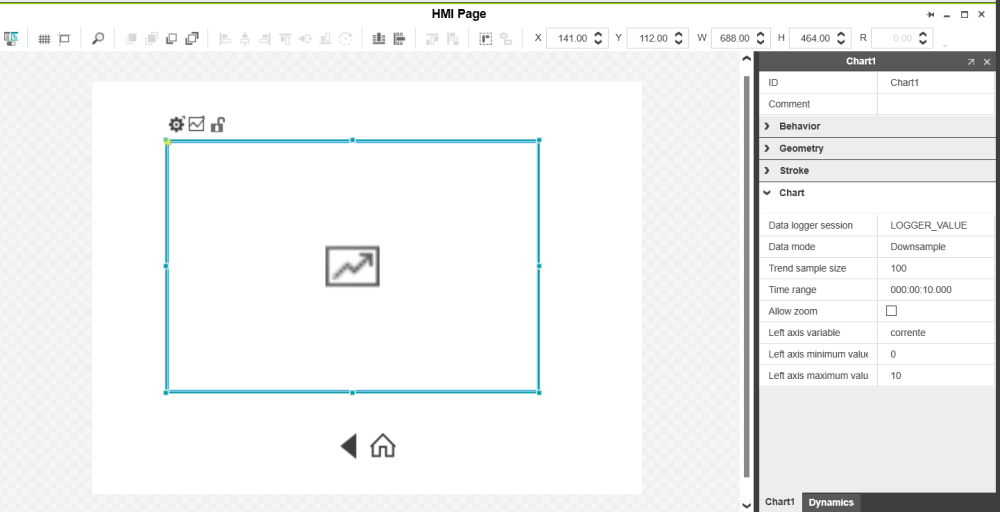Open the toolbar overflow arrow

945,46
